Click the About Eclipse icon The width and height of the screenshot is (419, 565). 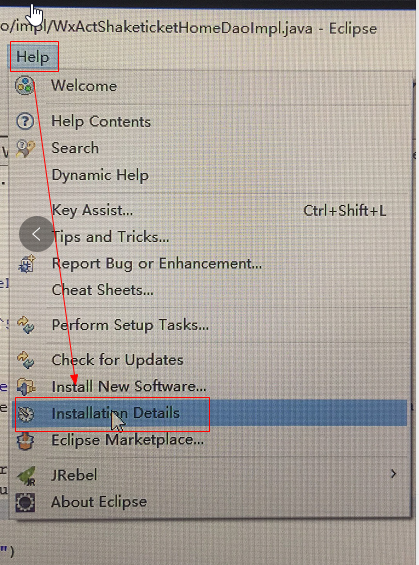[x=25, y=502]
